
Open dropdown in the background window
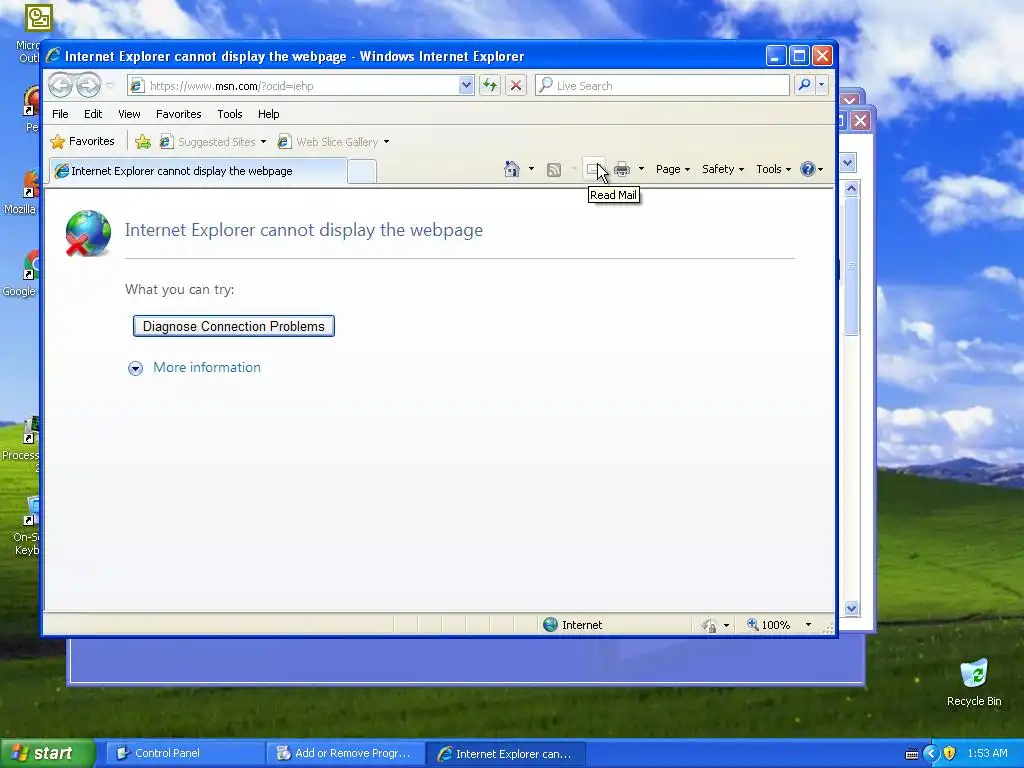(848, 163)
